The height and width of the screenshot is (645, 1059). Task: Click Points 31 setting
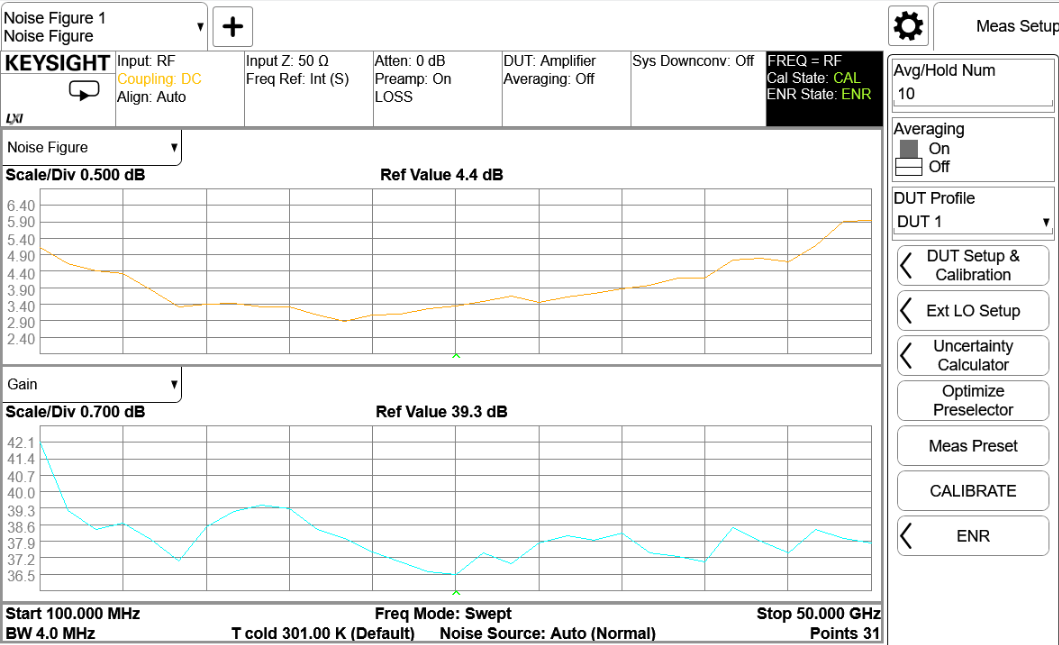click(845, 634)
